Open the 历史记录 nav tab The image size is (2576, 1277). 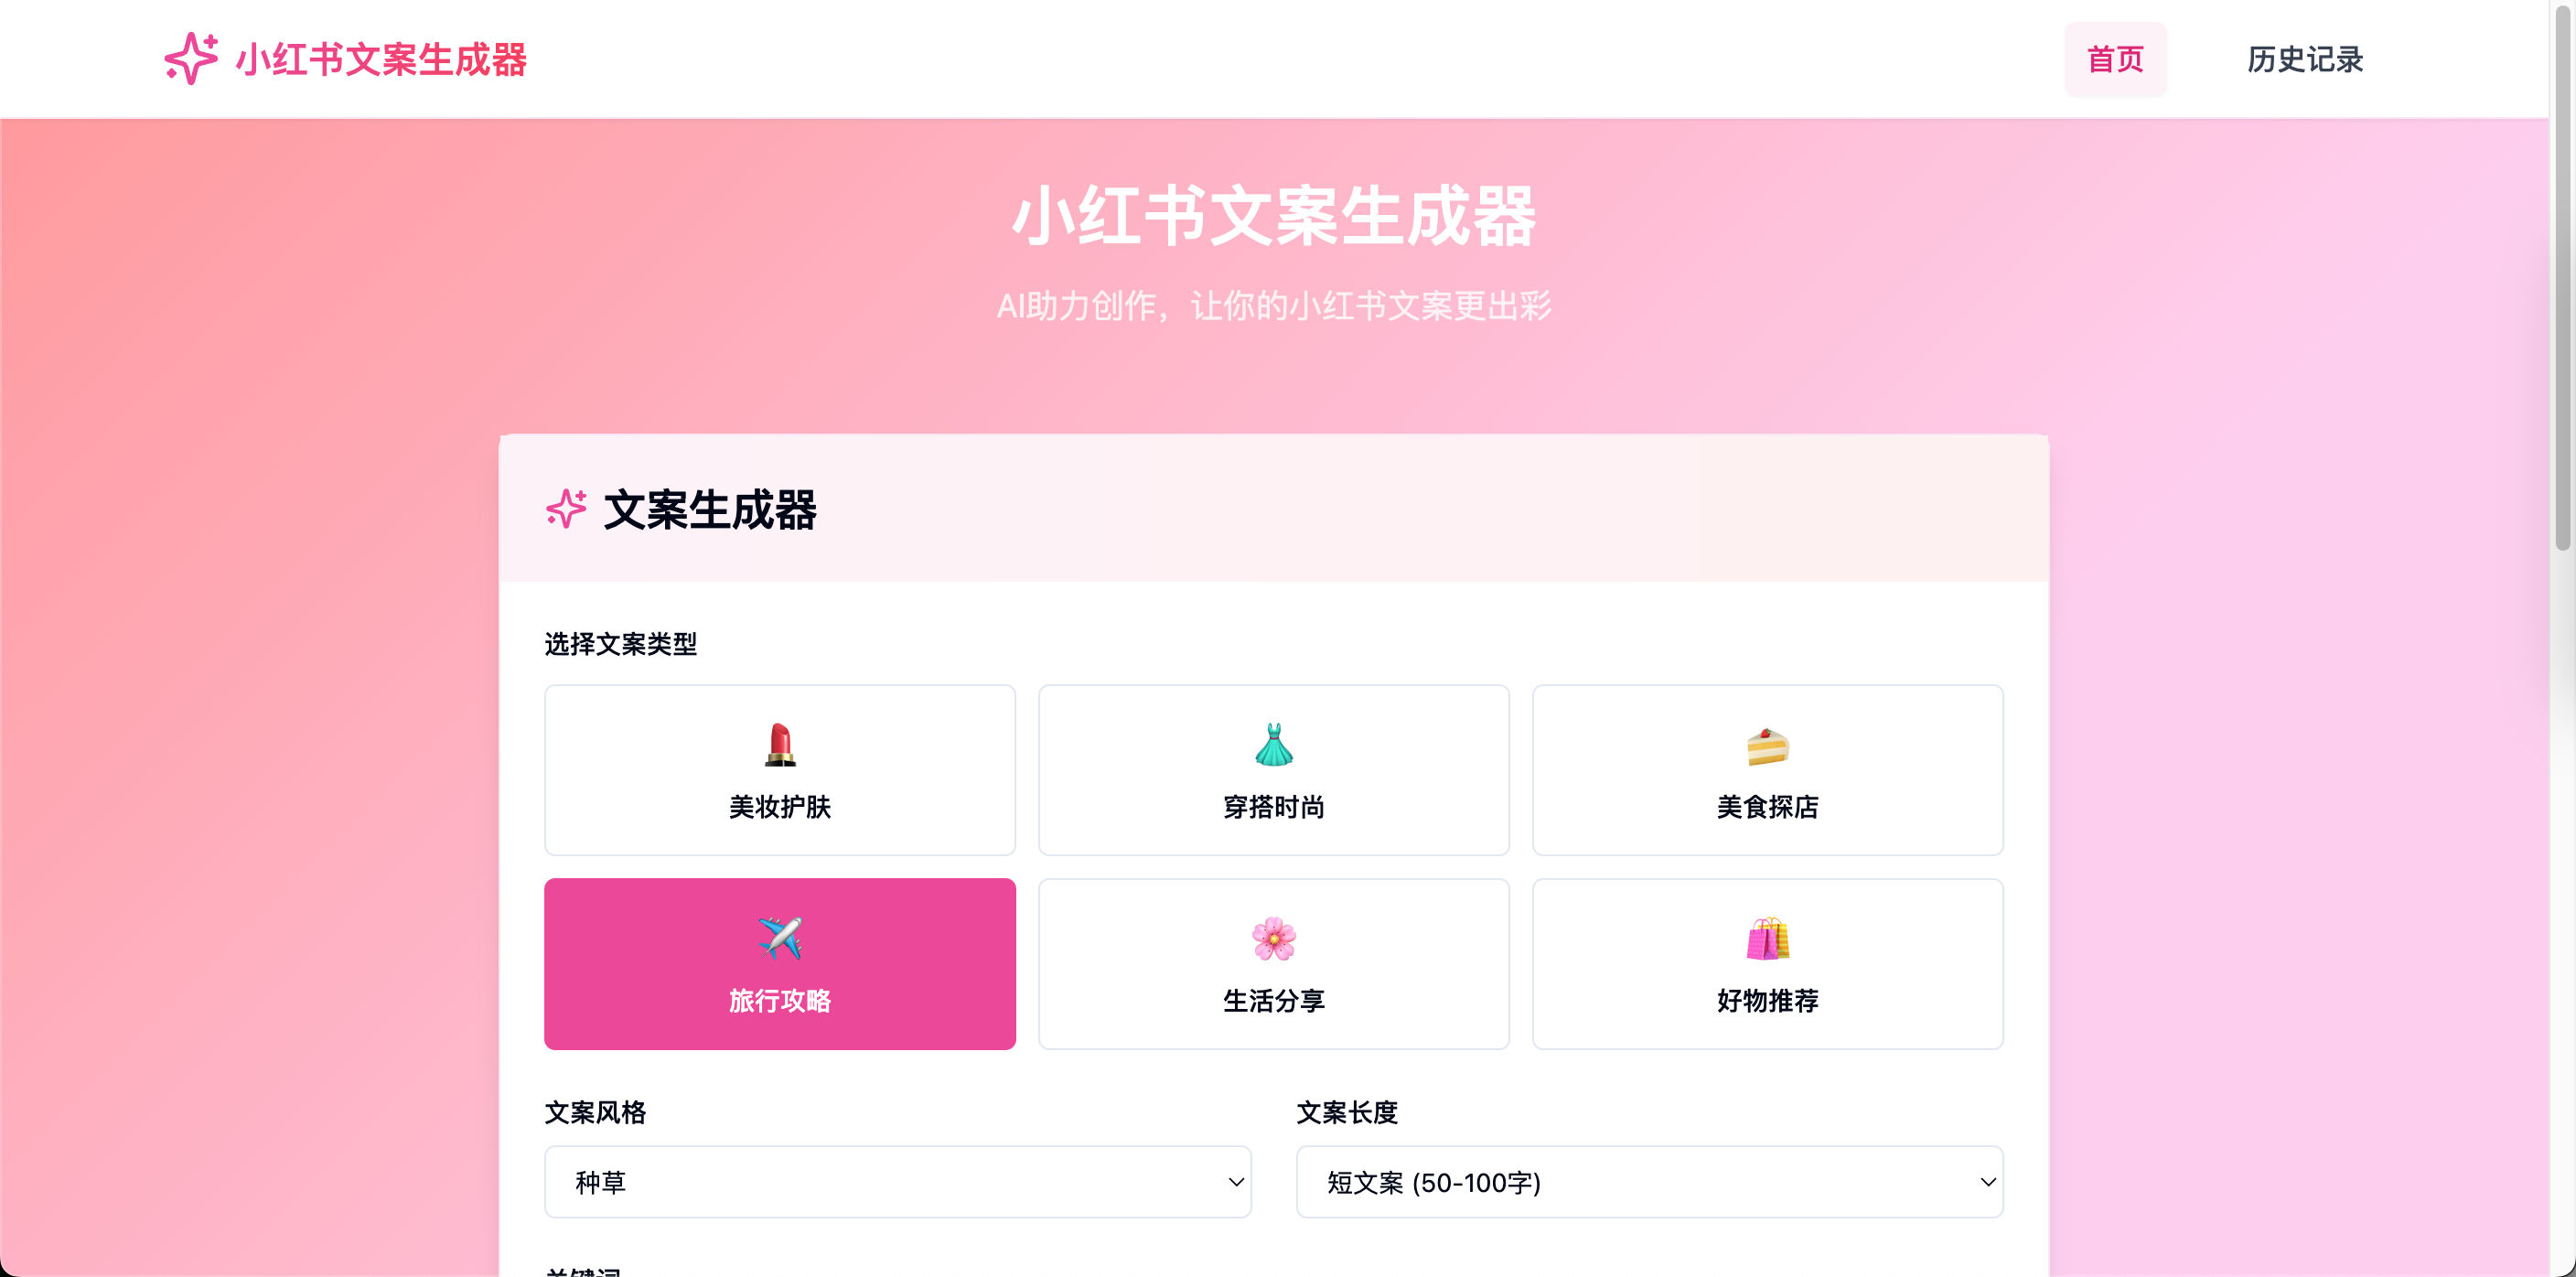coord(2305,59)
